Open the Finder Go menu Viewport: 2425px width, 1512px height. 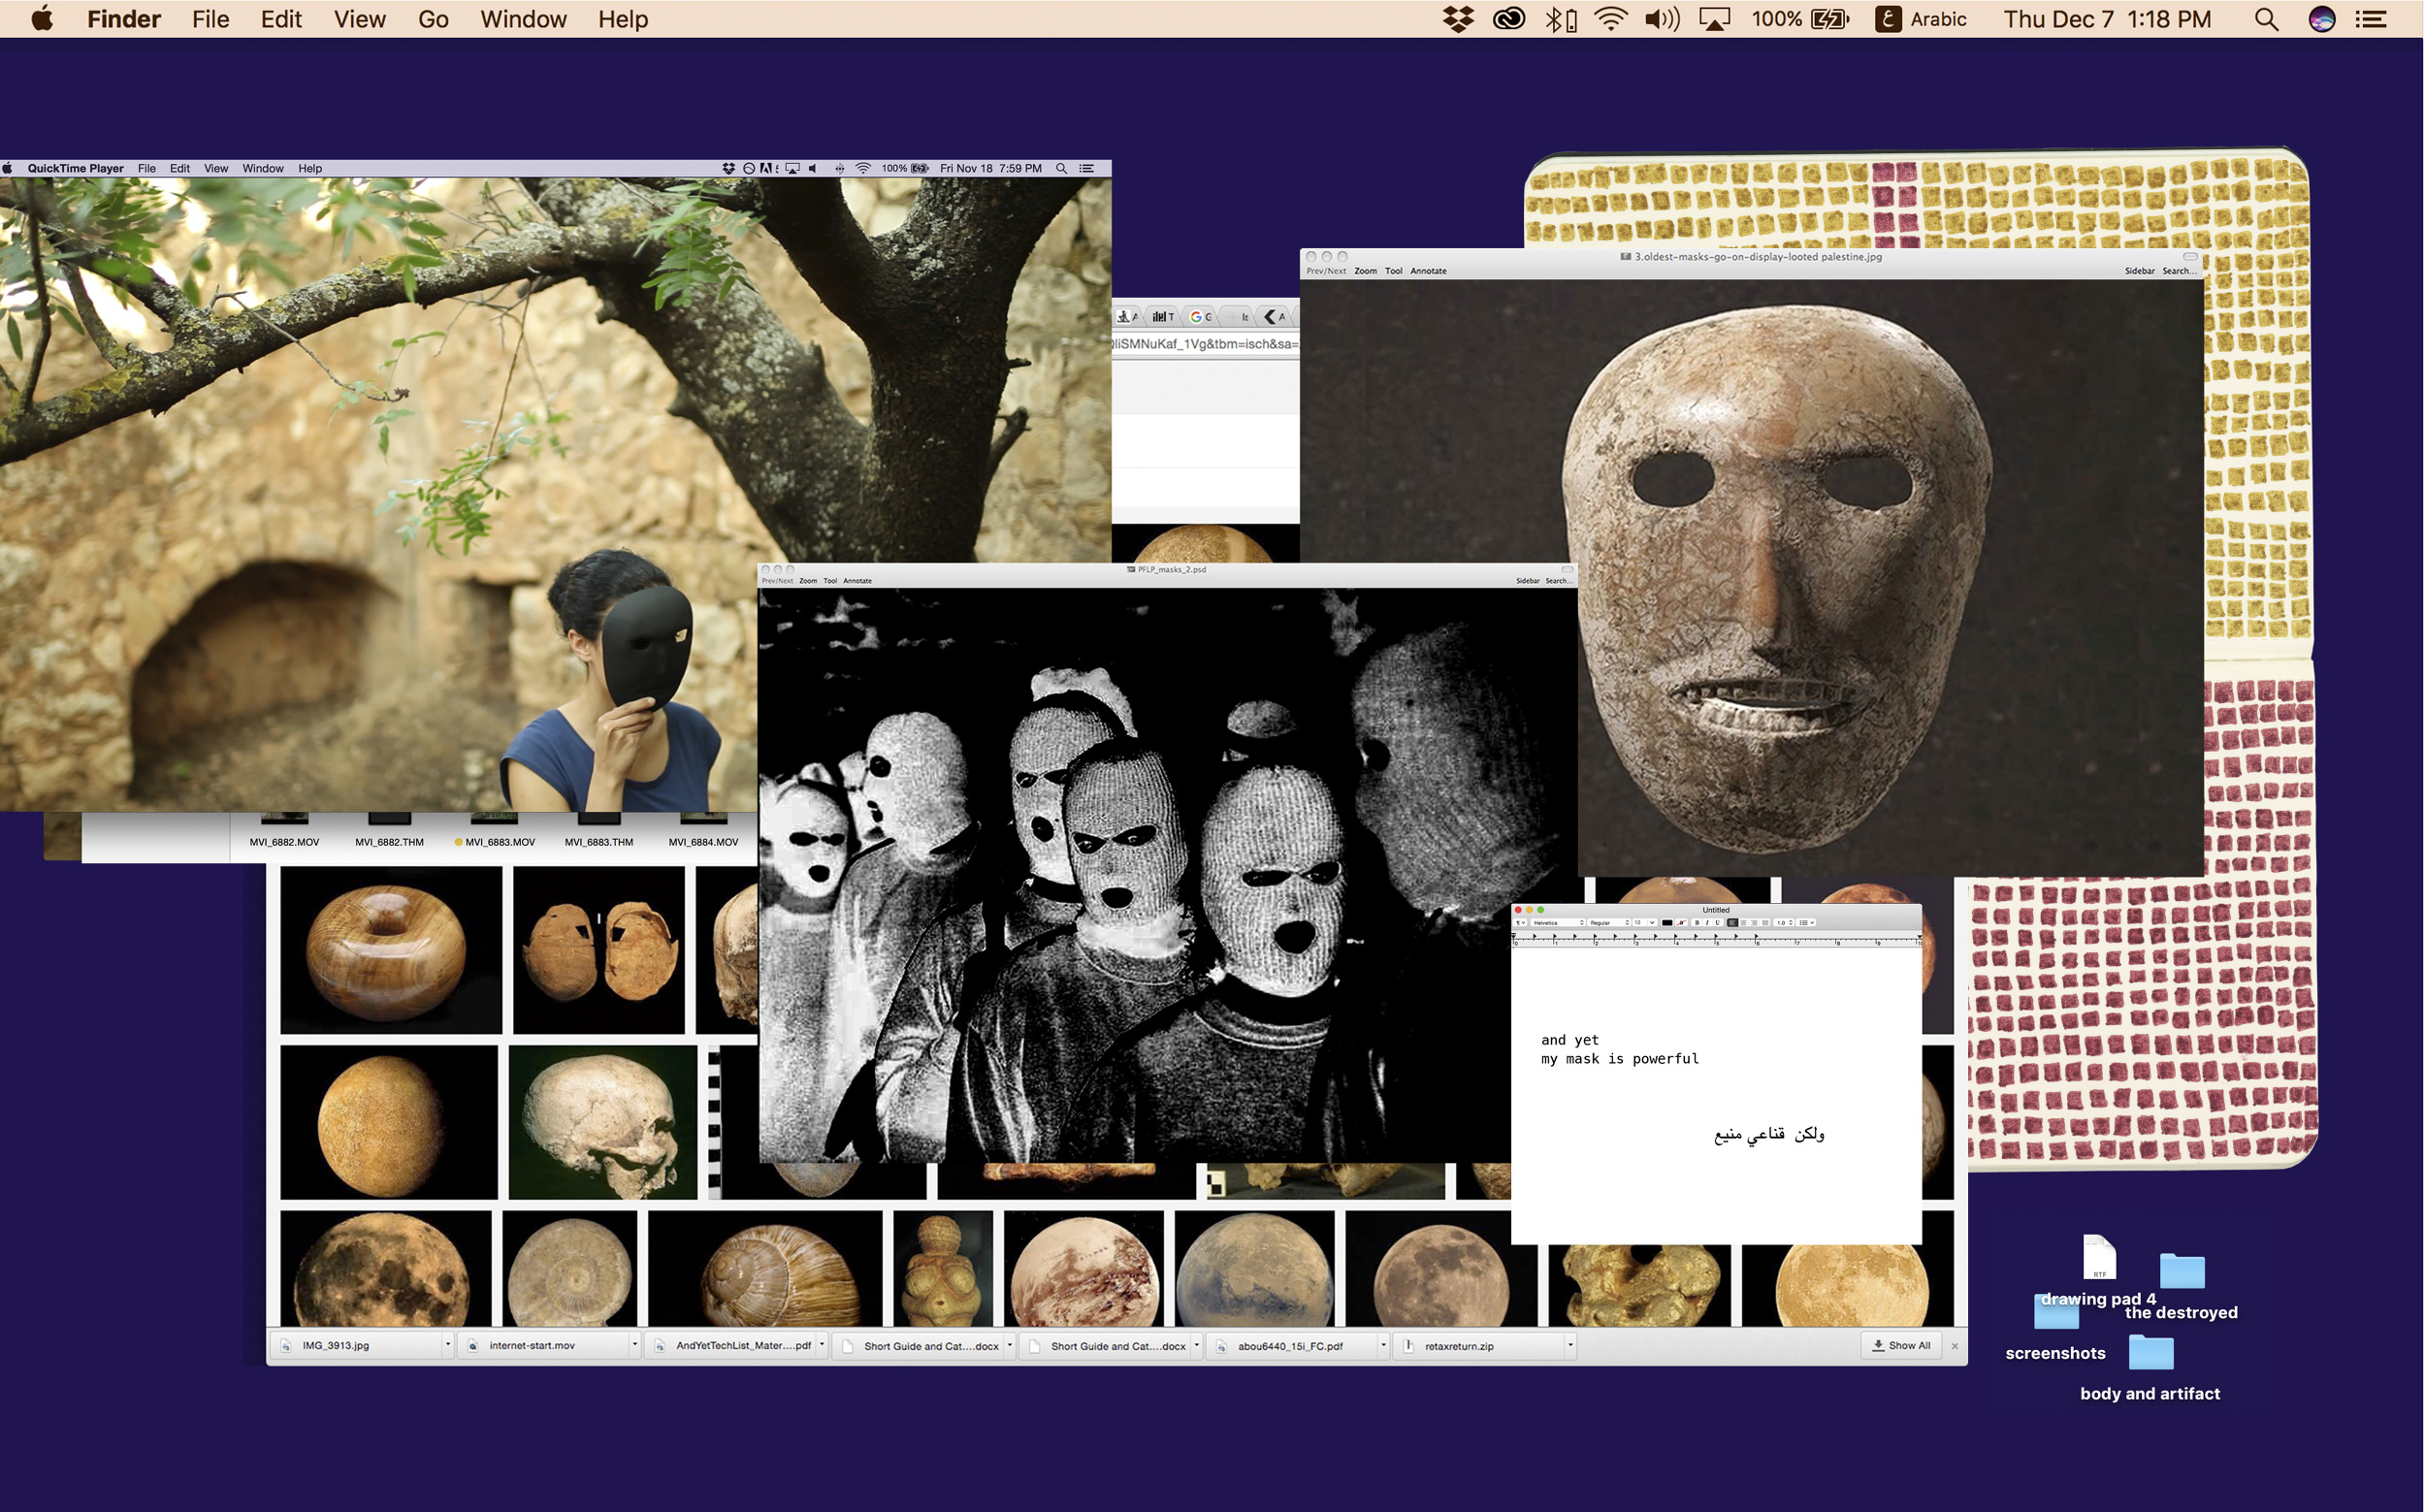point(433,19)
